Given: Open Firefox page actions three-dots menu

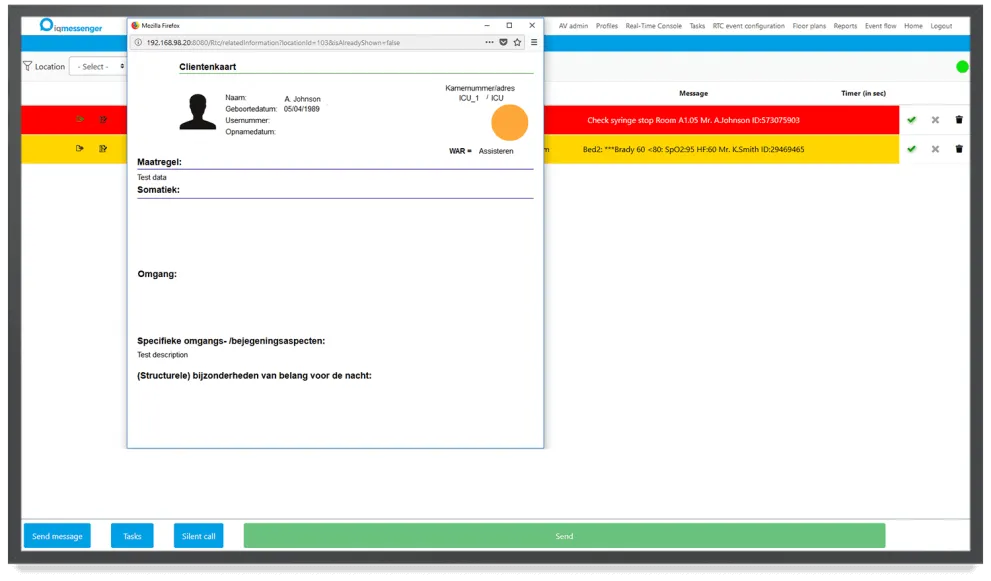Looking at the screenshot, I should [489, 42].
